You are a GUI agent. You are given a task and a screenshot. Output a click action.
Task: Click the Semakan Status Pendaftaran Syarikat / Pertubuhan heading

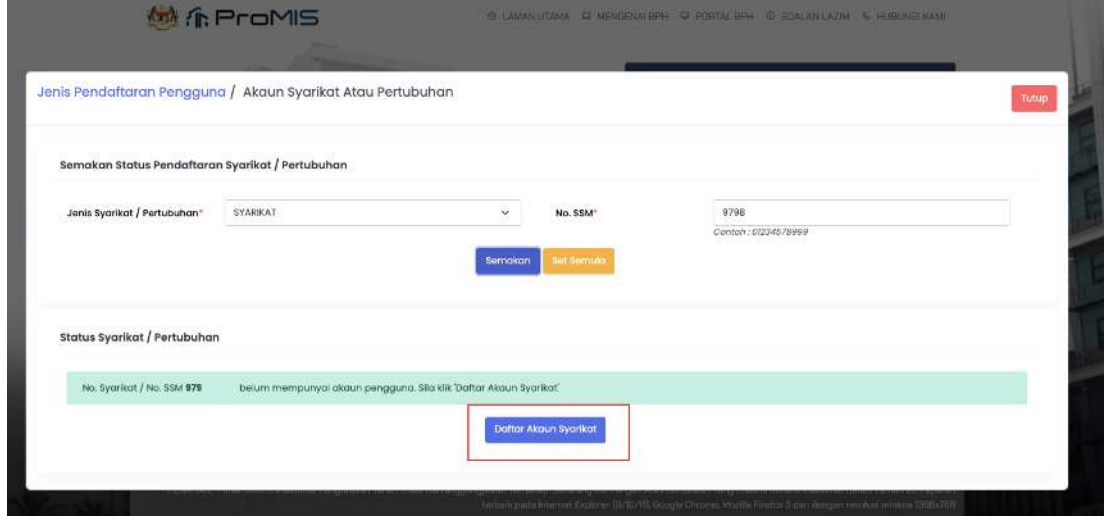pos(203,166)
